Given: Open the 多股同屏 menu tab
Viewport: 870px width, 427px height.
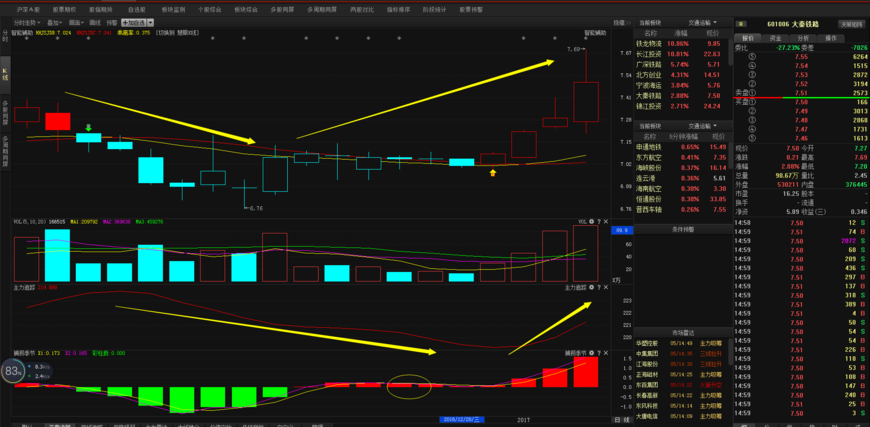Looking at the screenshot, I should 282,9.
